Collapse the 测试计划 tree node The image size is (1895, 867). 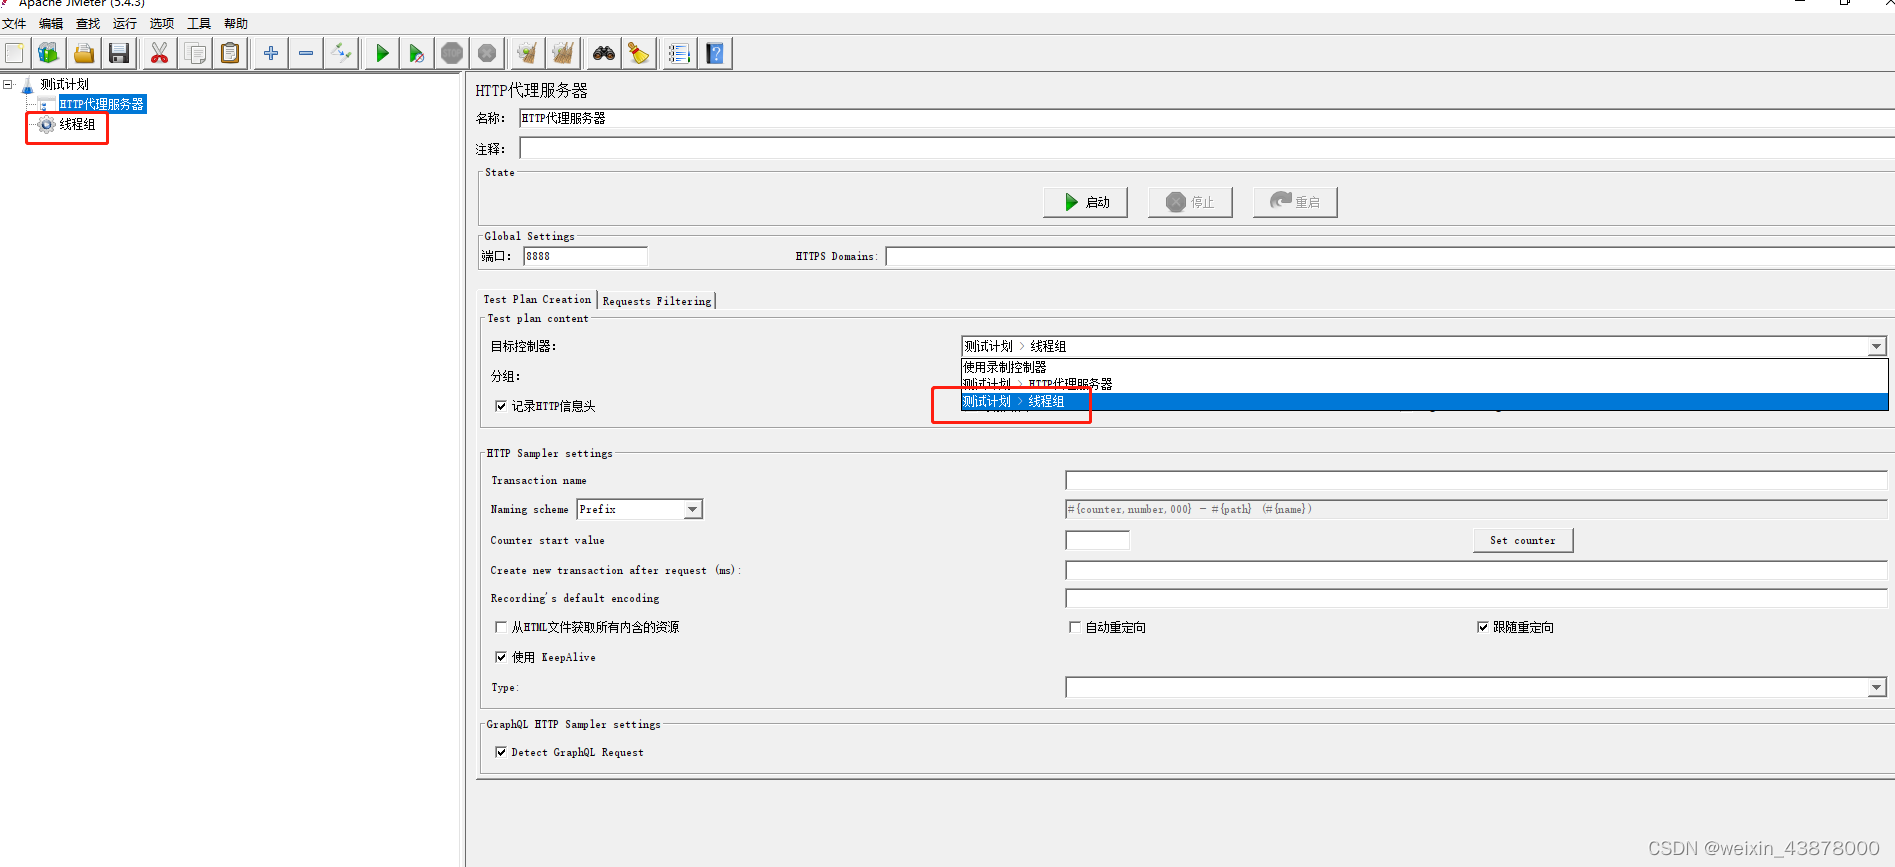click(8, 85)
